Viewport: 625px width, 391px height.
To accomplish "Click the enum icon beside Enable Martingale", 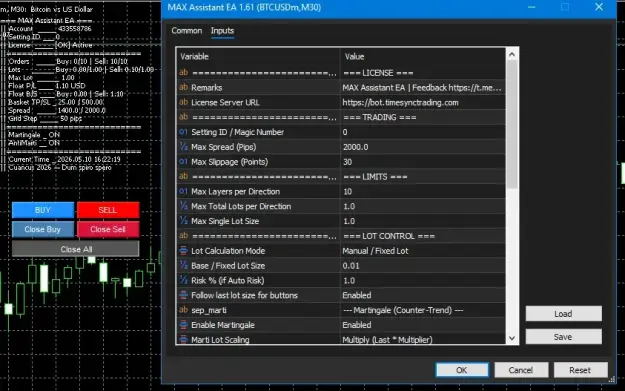I will tap(183, 325).
